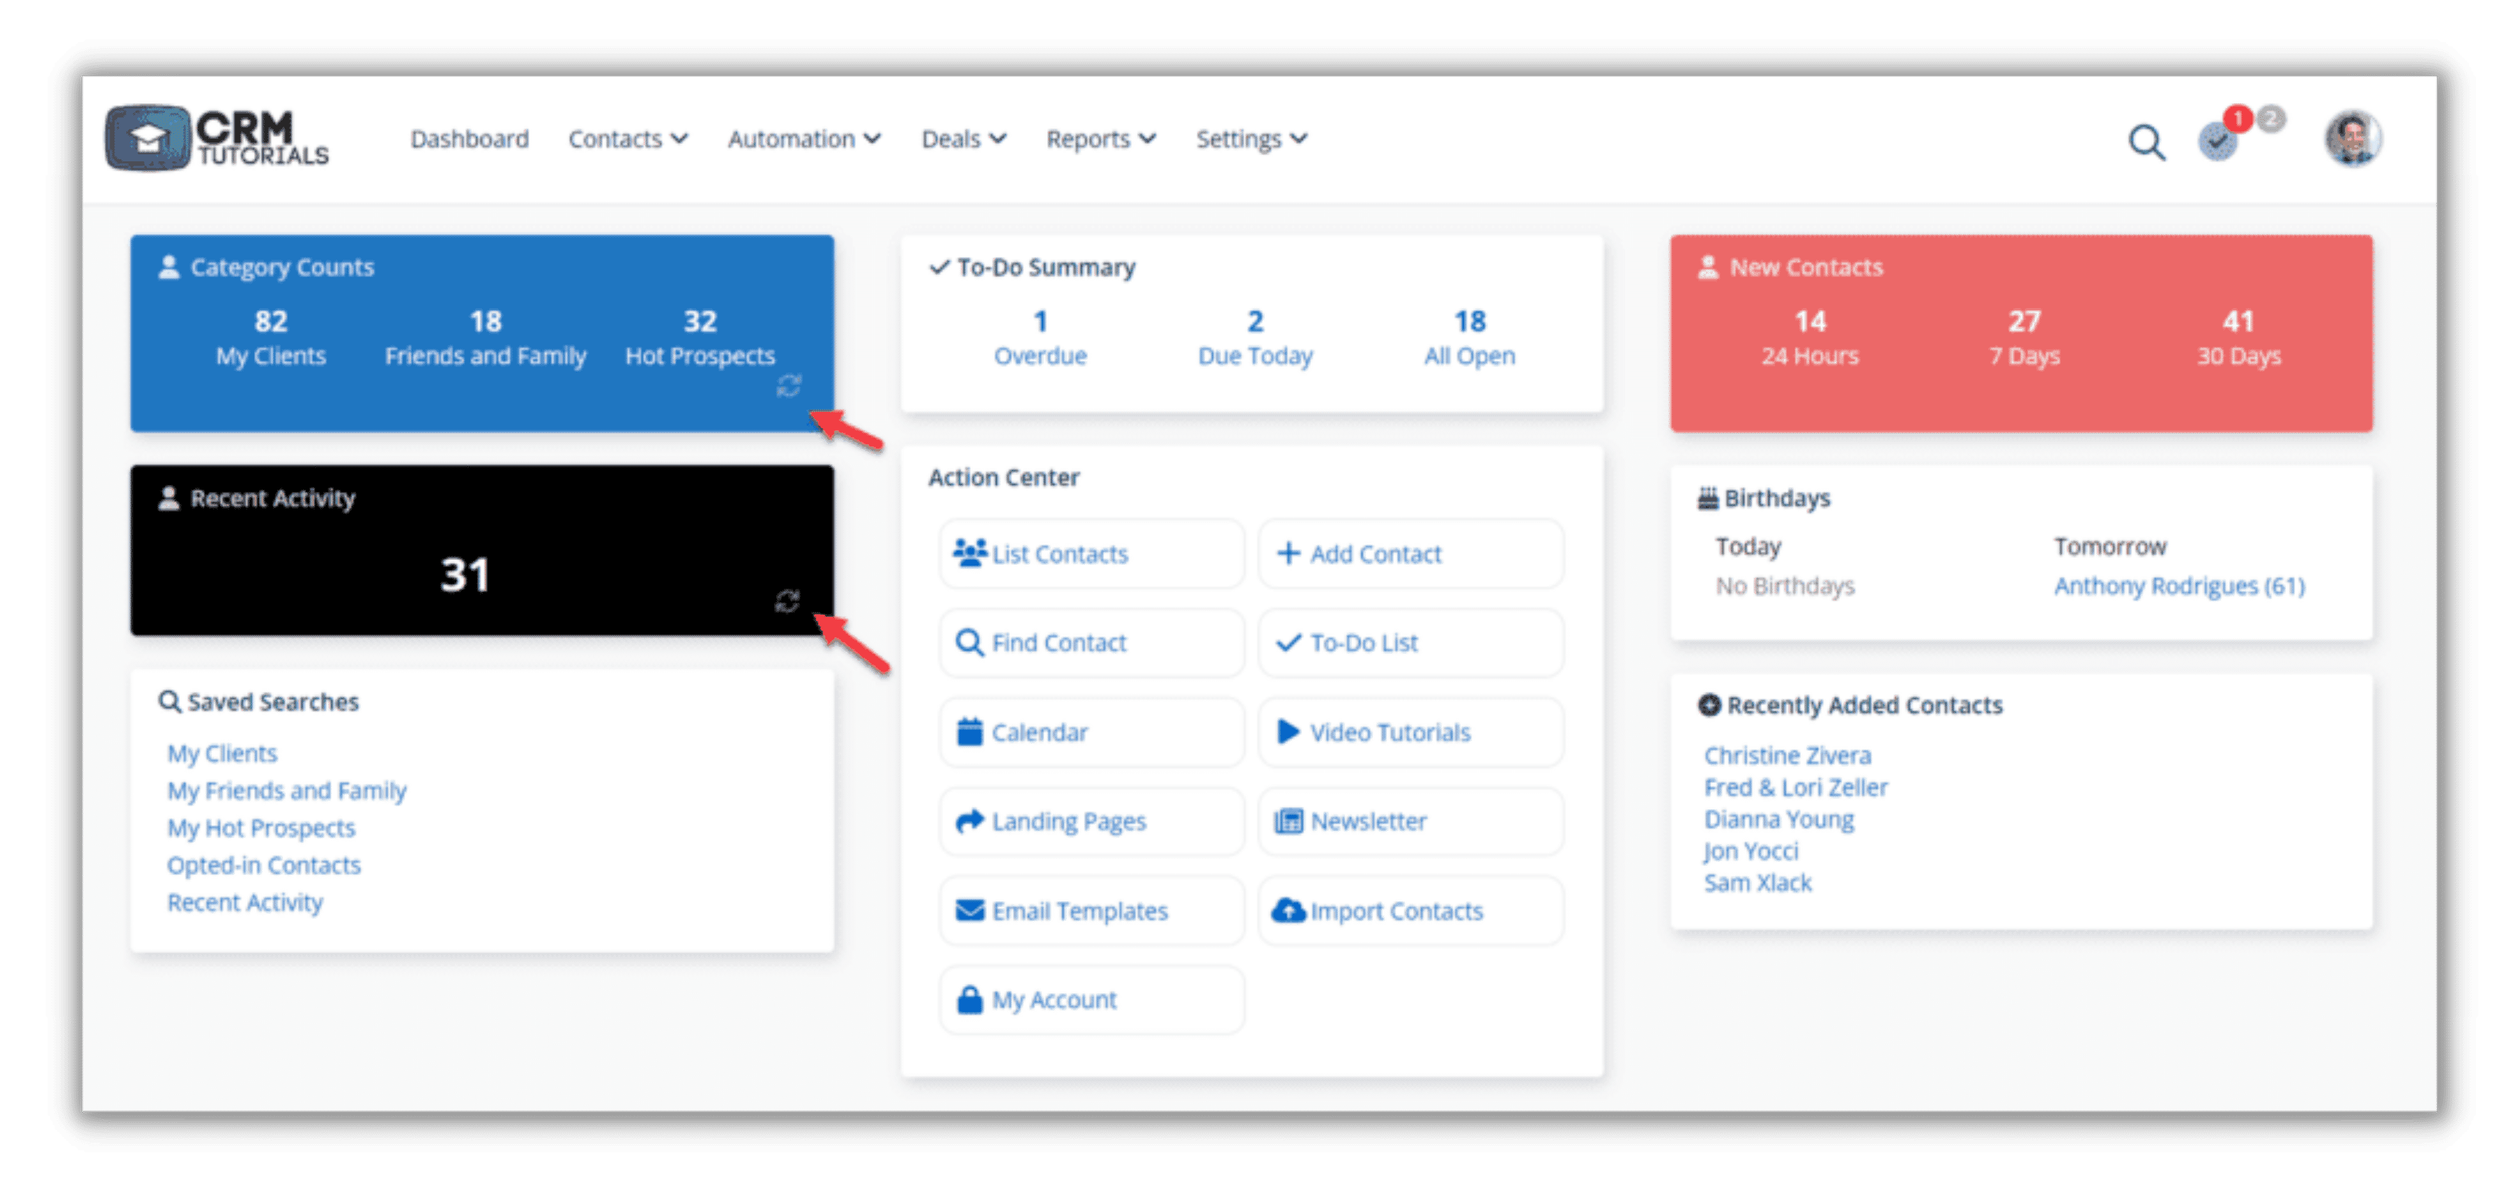2500x1181 pixels.
Task: View the Overdue to-do count
Action: click(x=1040, y=337)
